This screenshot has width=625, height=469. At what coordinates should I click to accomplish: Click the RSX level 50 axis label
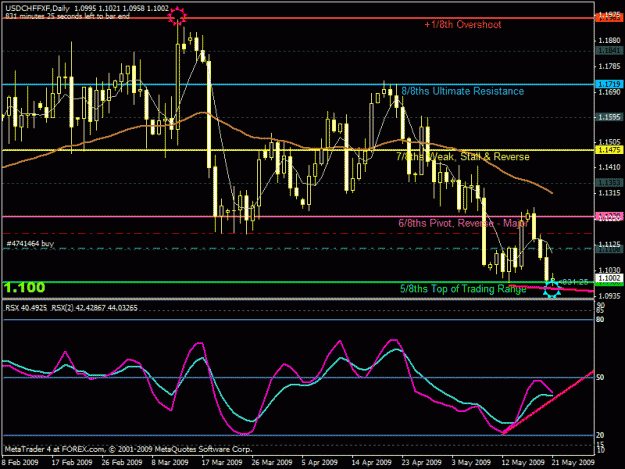click(x=600, y=377)
